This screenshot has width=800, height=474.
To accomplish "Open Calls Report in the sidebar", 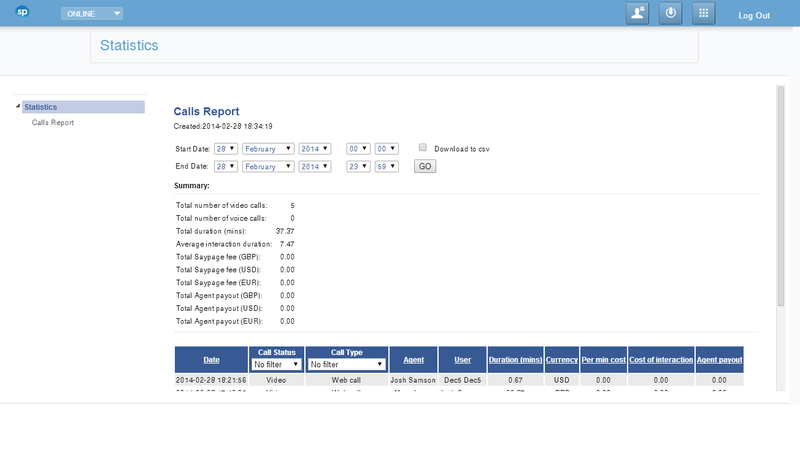I will 53,123.
